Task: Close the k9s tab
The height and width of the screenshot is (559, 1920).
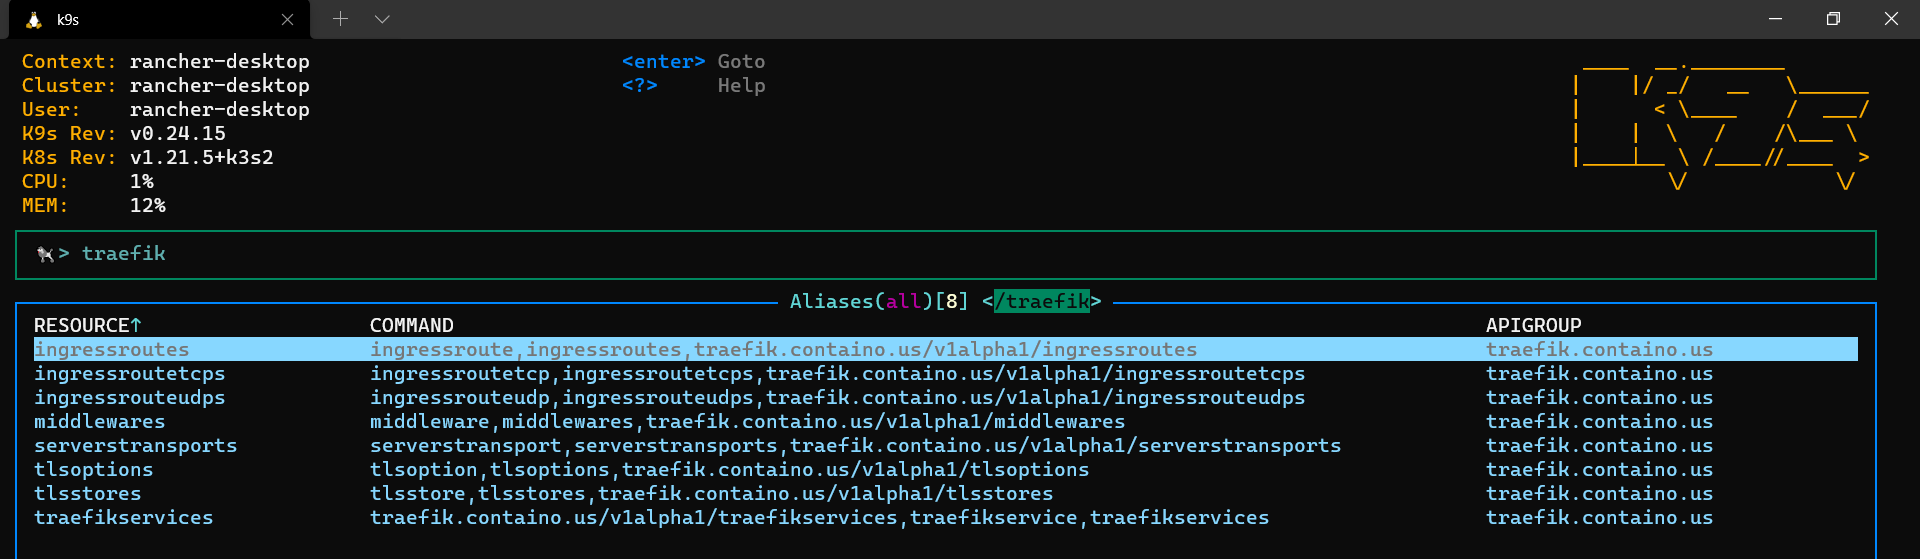Action: tap(287, 20)
